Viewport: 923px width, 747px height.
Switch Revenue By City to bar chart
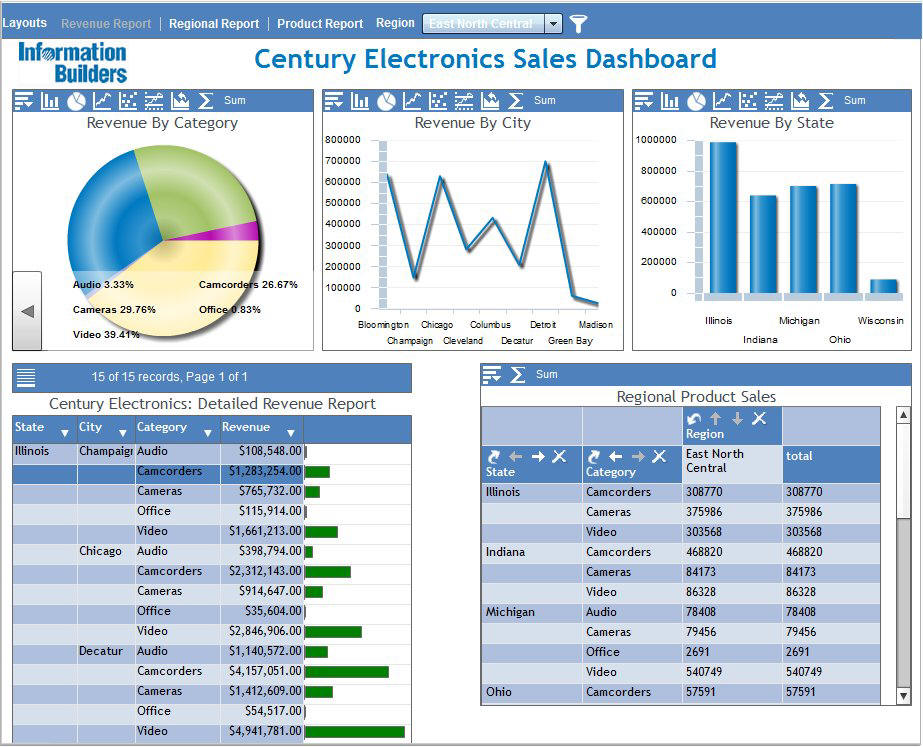tap(360, 101)
